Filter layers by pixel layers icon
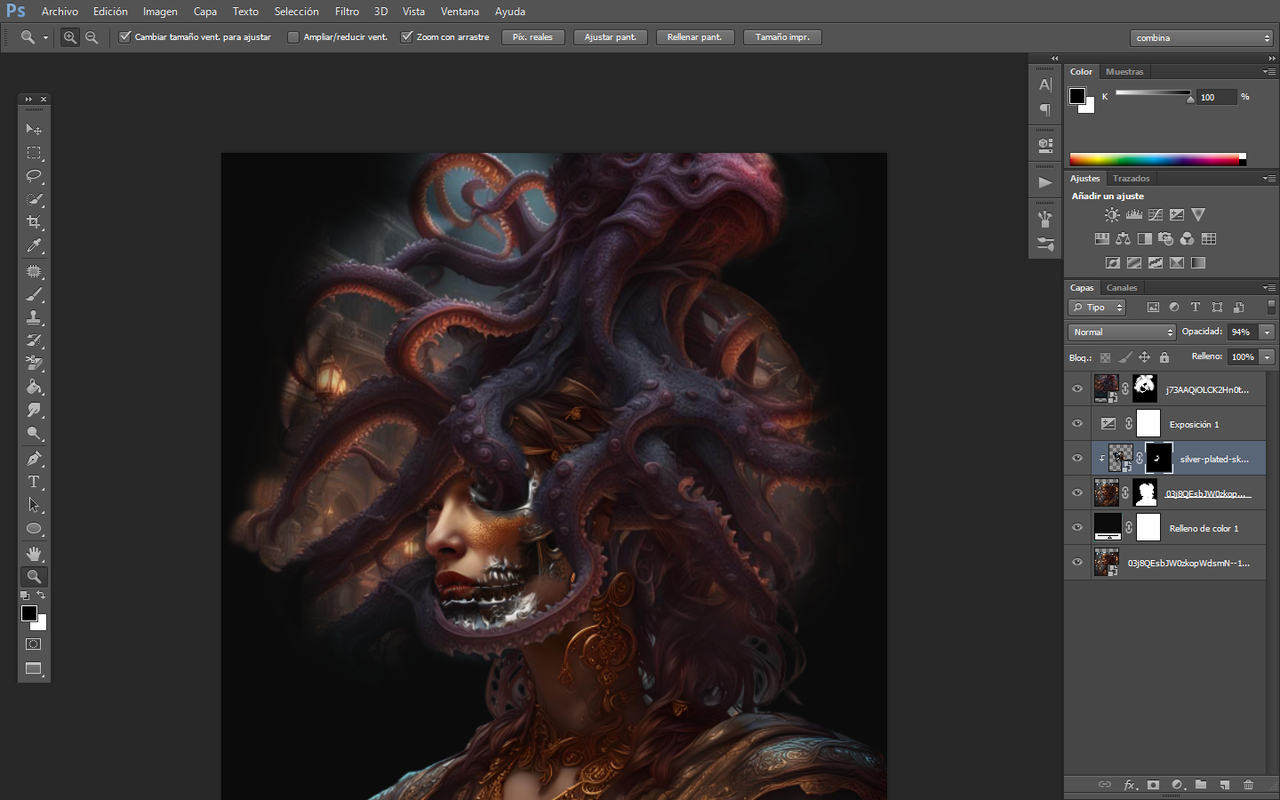 1153,307
